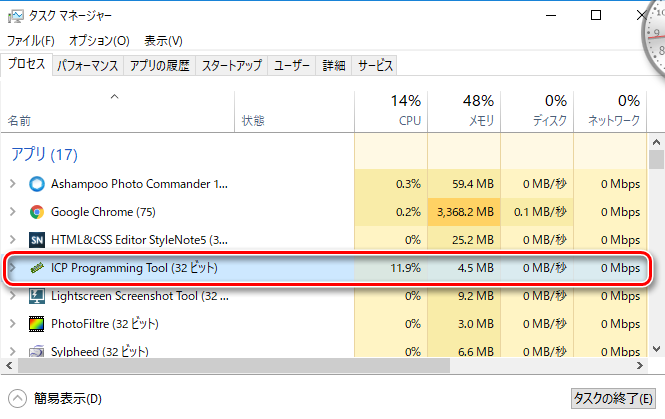Click the PhotoFiltre process icon
The width and height of the screenshot is (665, 419).
(37, 324)
